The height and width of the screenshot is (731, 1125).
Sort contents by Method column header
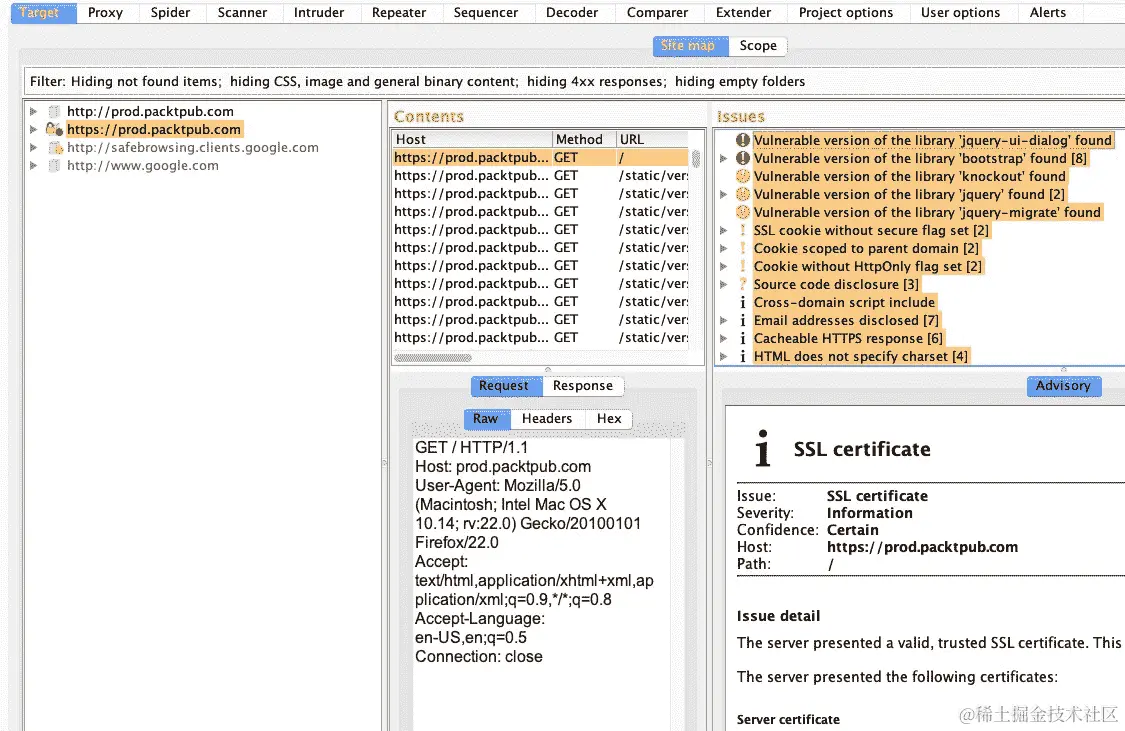pos(584,139)
